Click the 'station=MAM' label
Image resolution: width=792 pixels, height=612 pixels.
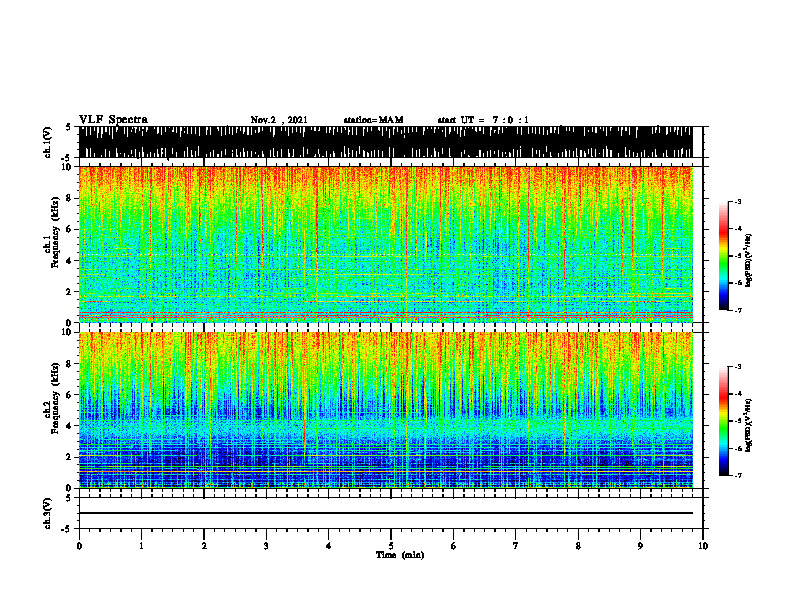pyautogui.click(x=373, y=120)
